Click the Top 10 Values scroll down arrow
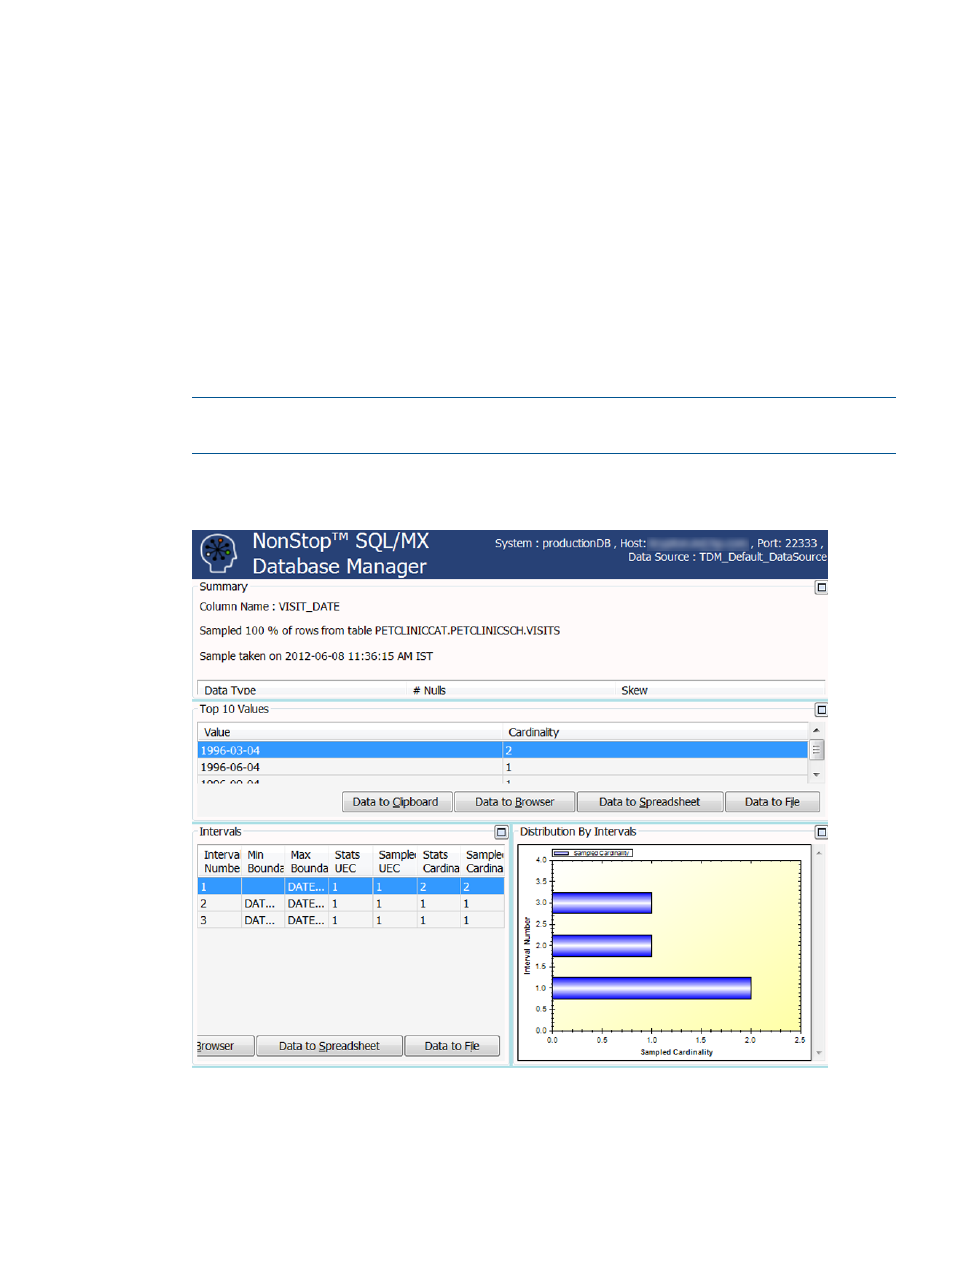 (x=816, y=775)
